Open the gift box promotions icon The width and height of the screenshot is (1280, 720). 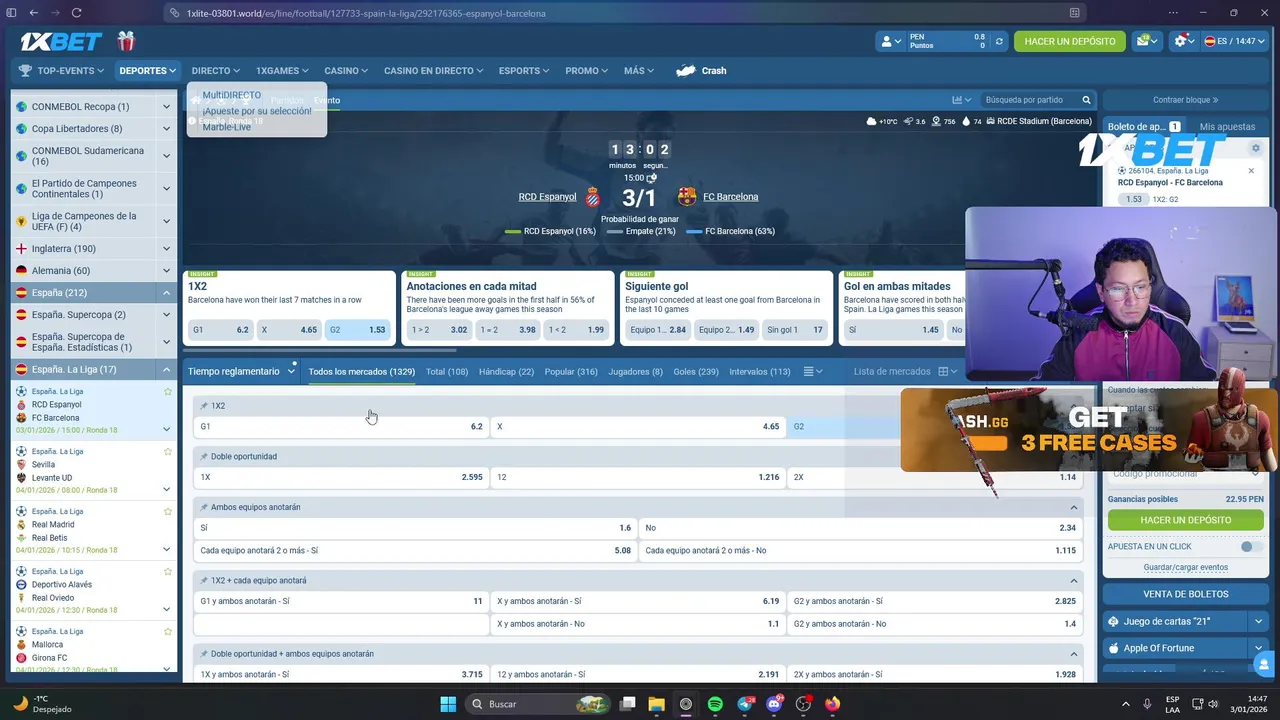(125, 41)
